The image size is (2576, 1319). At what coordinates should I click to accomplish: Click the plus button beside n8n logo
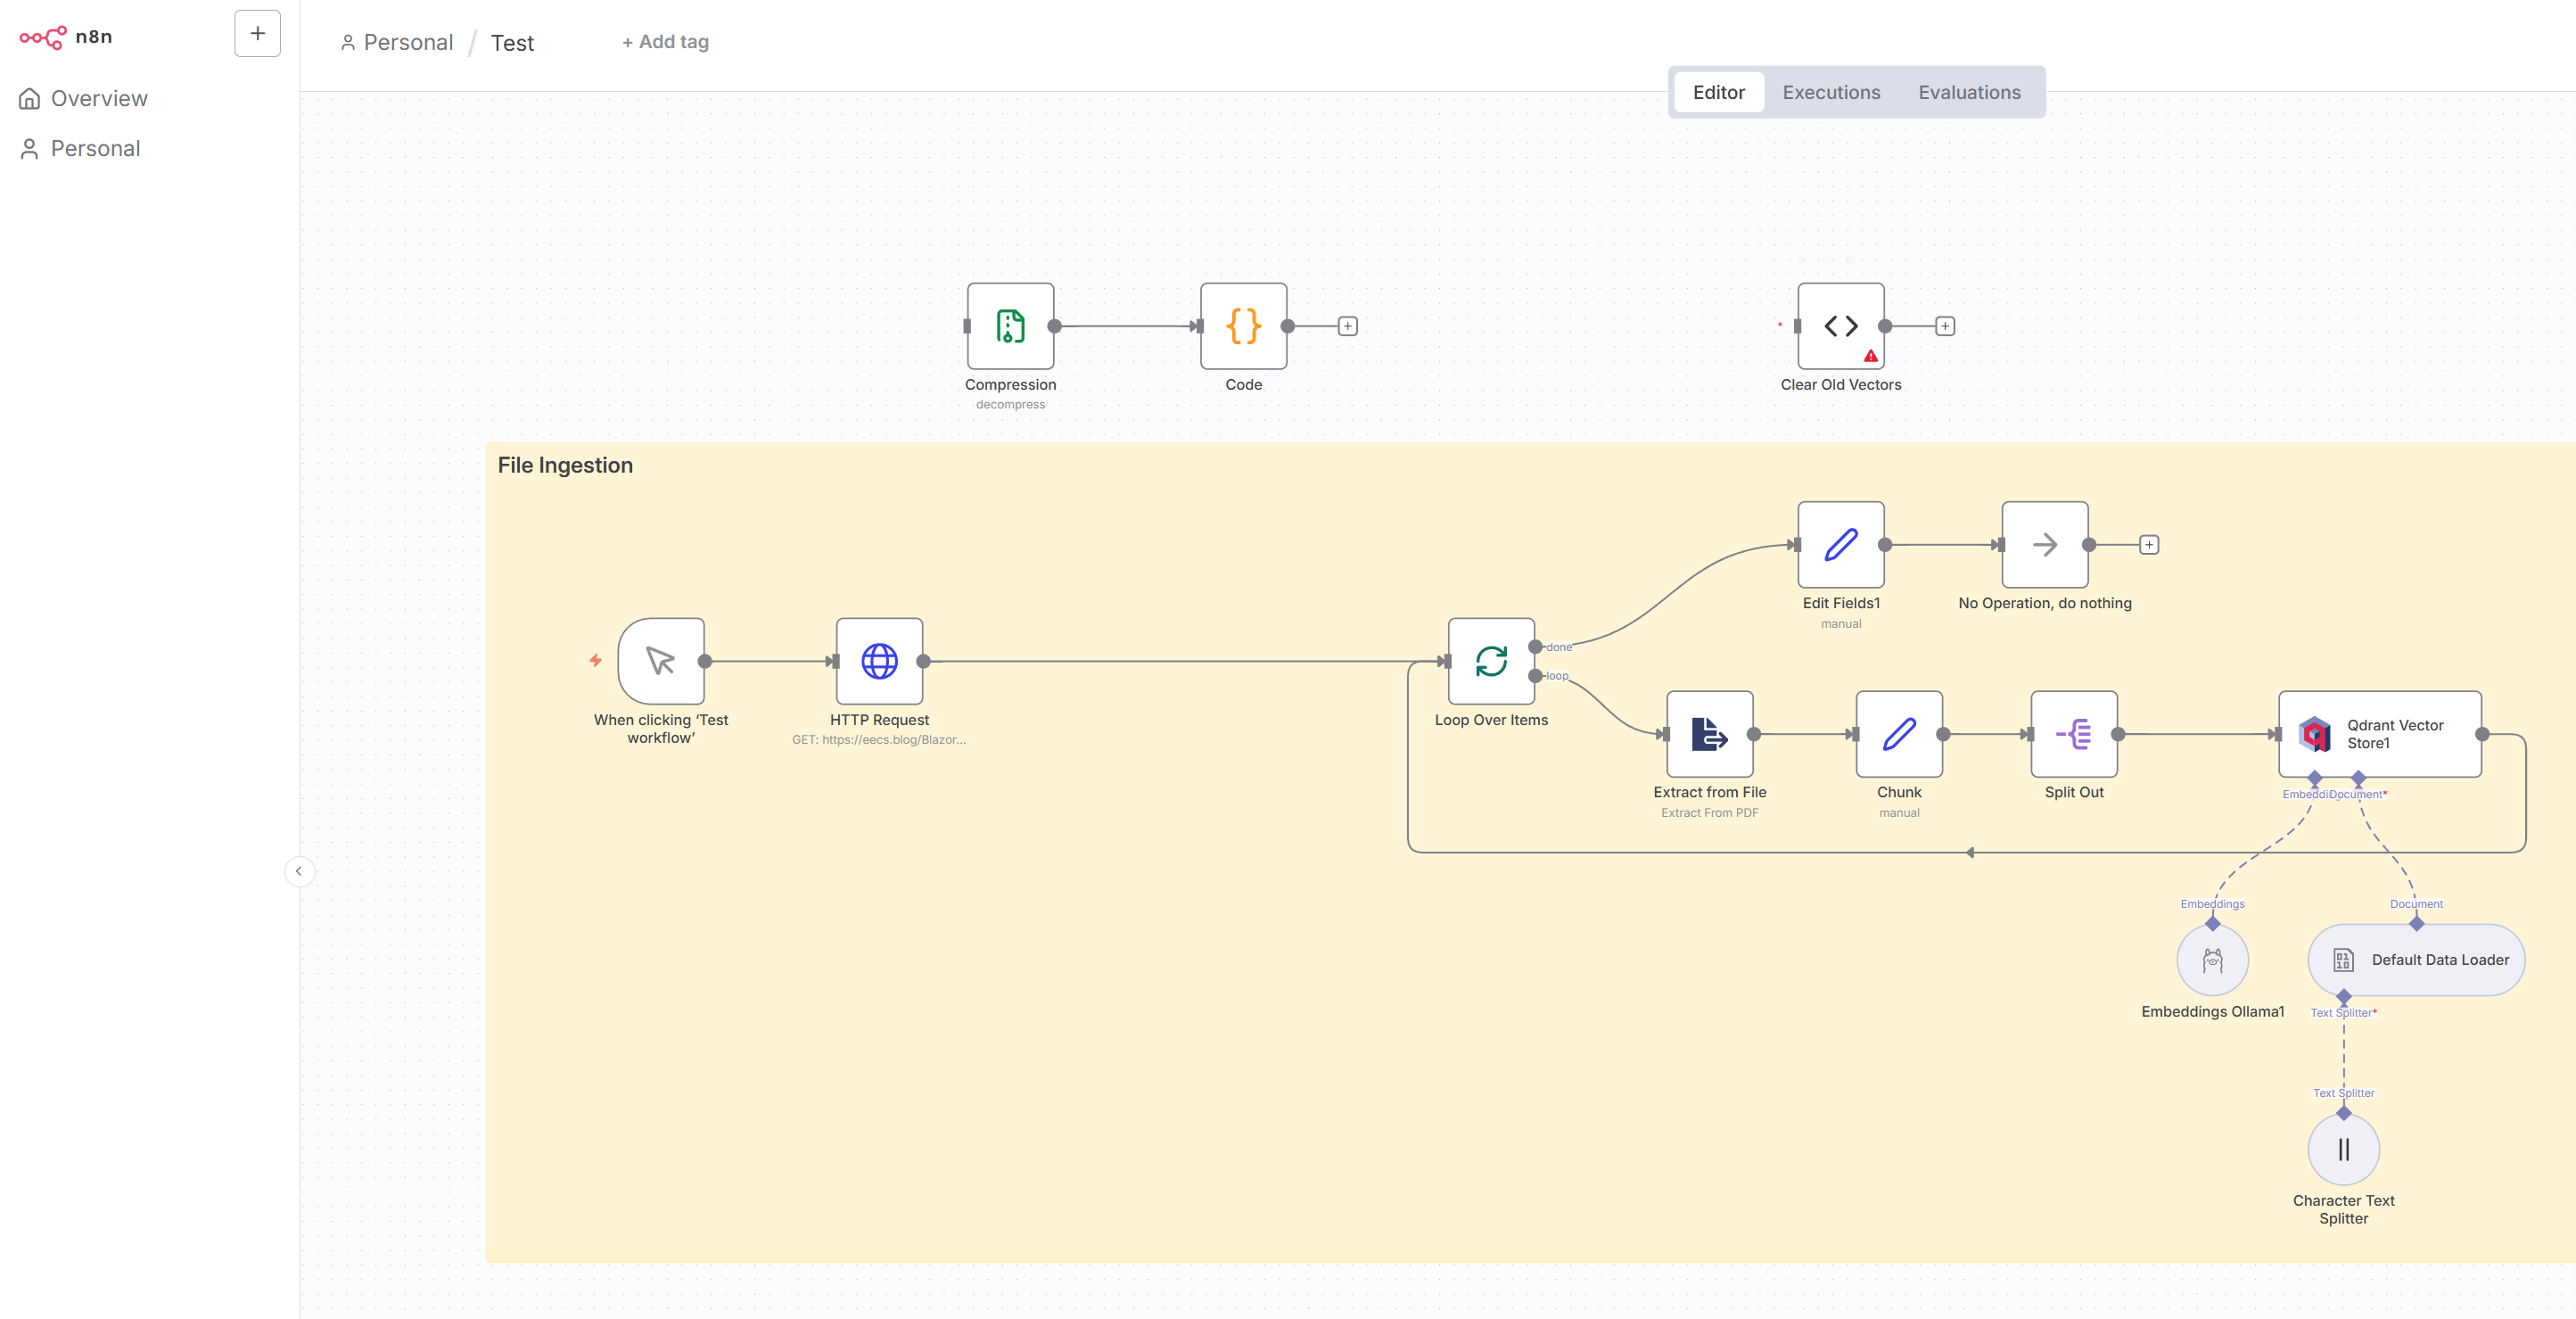[x=257, y=34]
